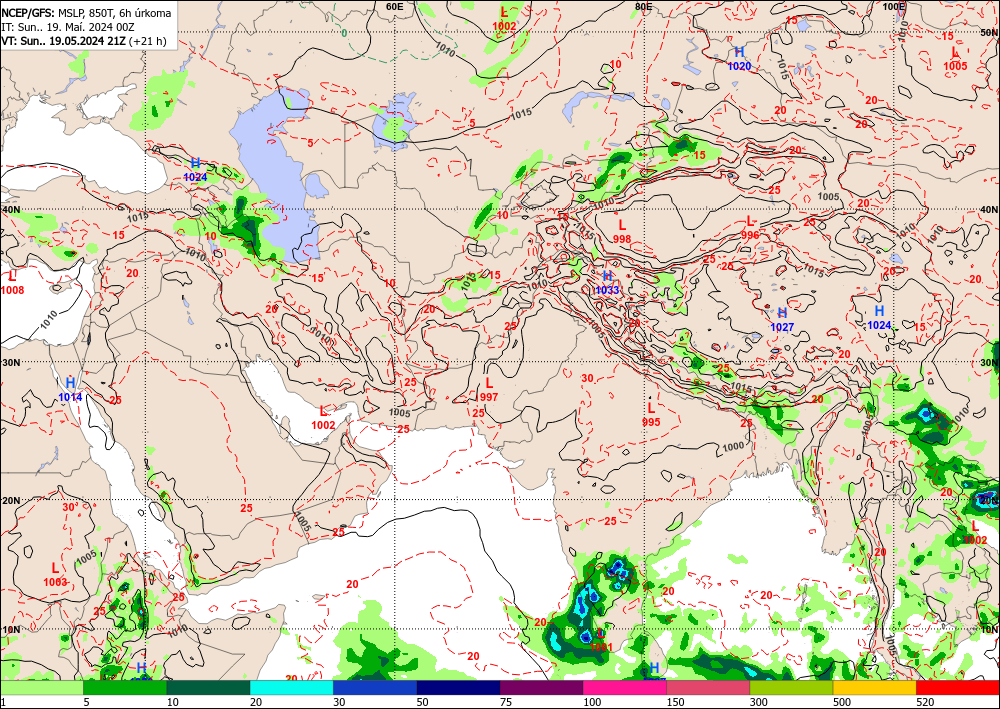Image resolution: width=1000 pixels, height=709 pixels.
Task: Click the '50N' latitude label
Action: [989, 32]
